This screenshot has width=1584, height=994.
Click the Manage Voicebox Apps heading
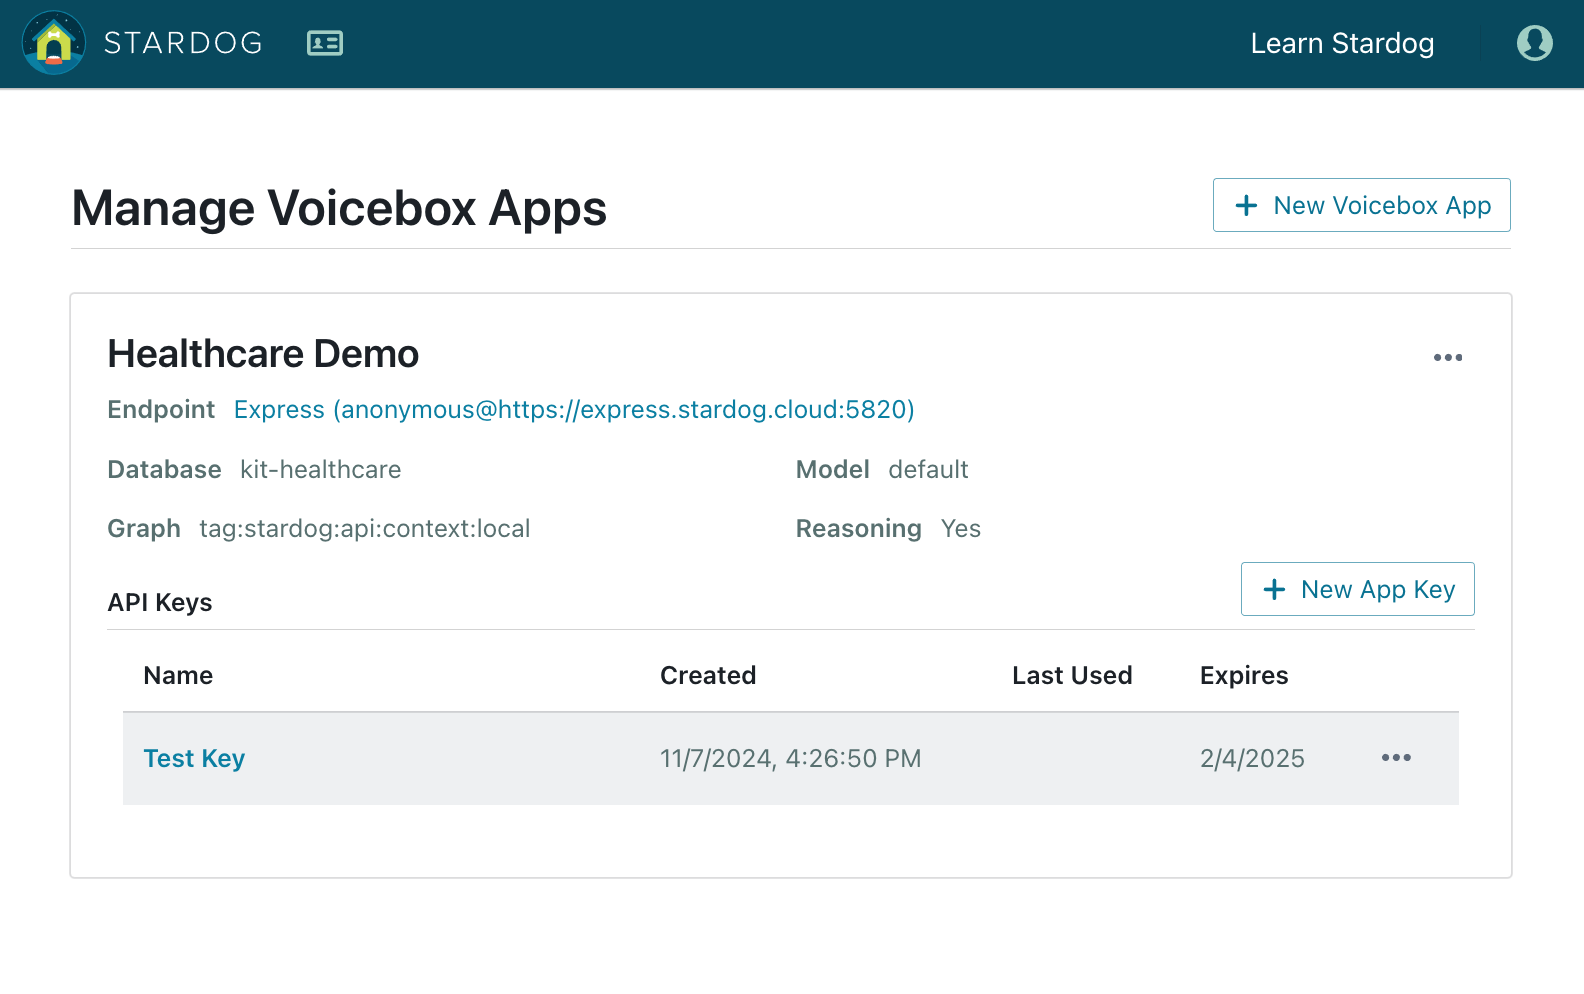click(339, 209)
